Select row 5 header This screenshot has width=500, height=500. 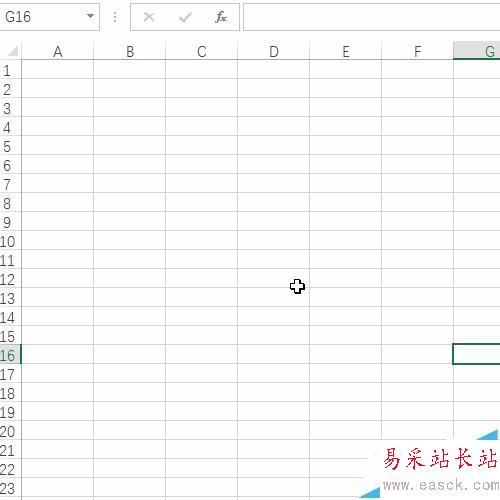(x=10, y=146)
